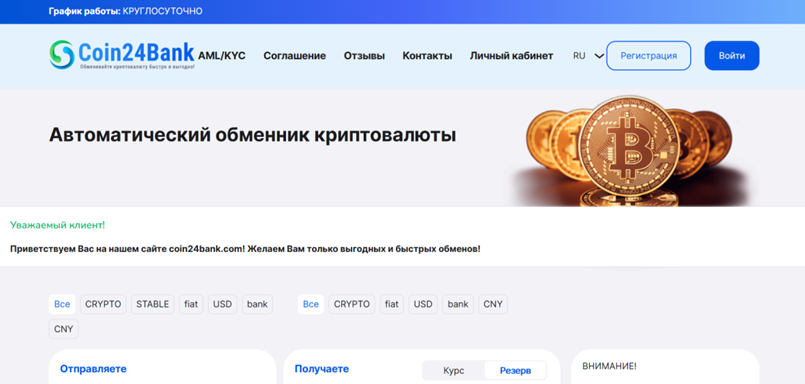Select CNY filter in send column
The image size is (805, 384).
click(x=64, y=329)
